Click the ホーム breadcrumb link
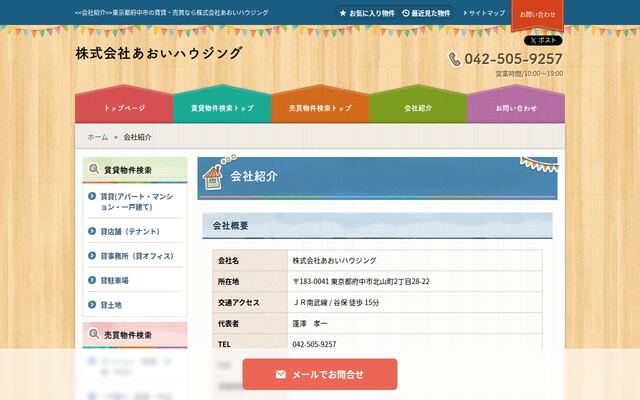Screen dimensions: 640x400 pyautogui.click(x=98, y=137)
